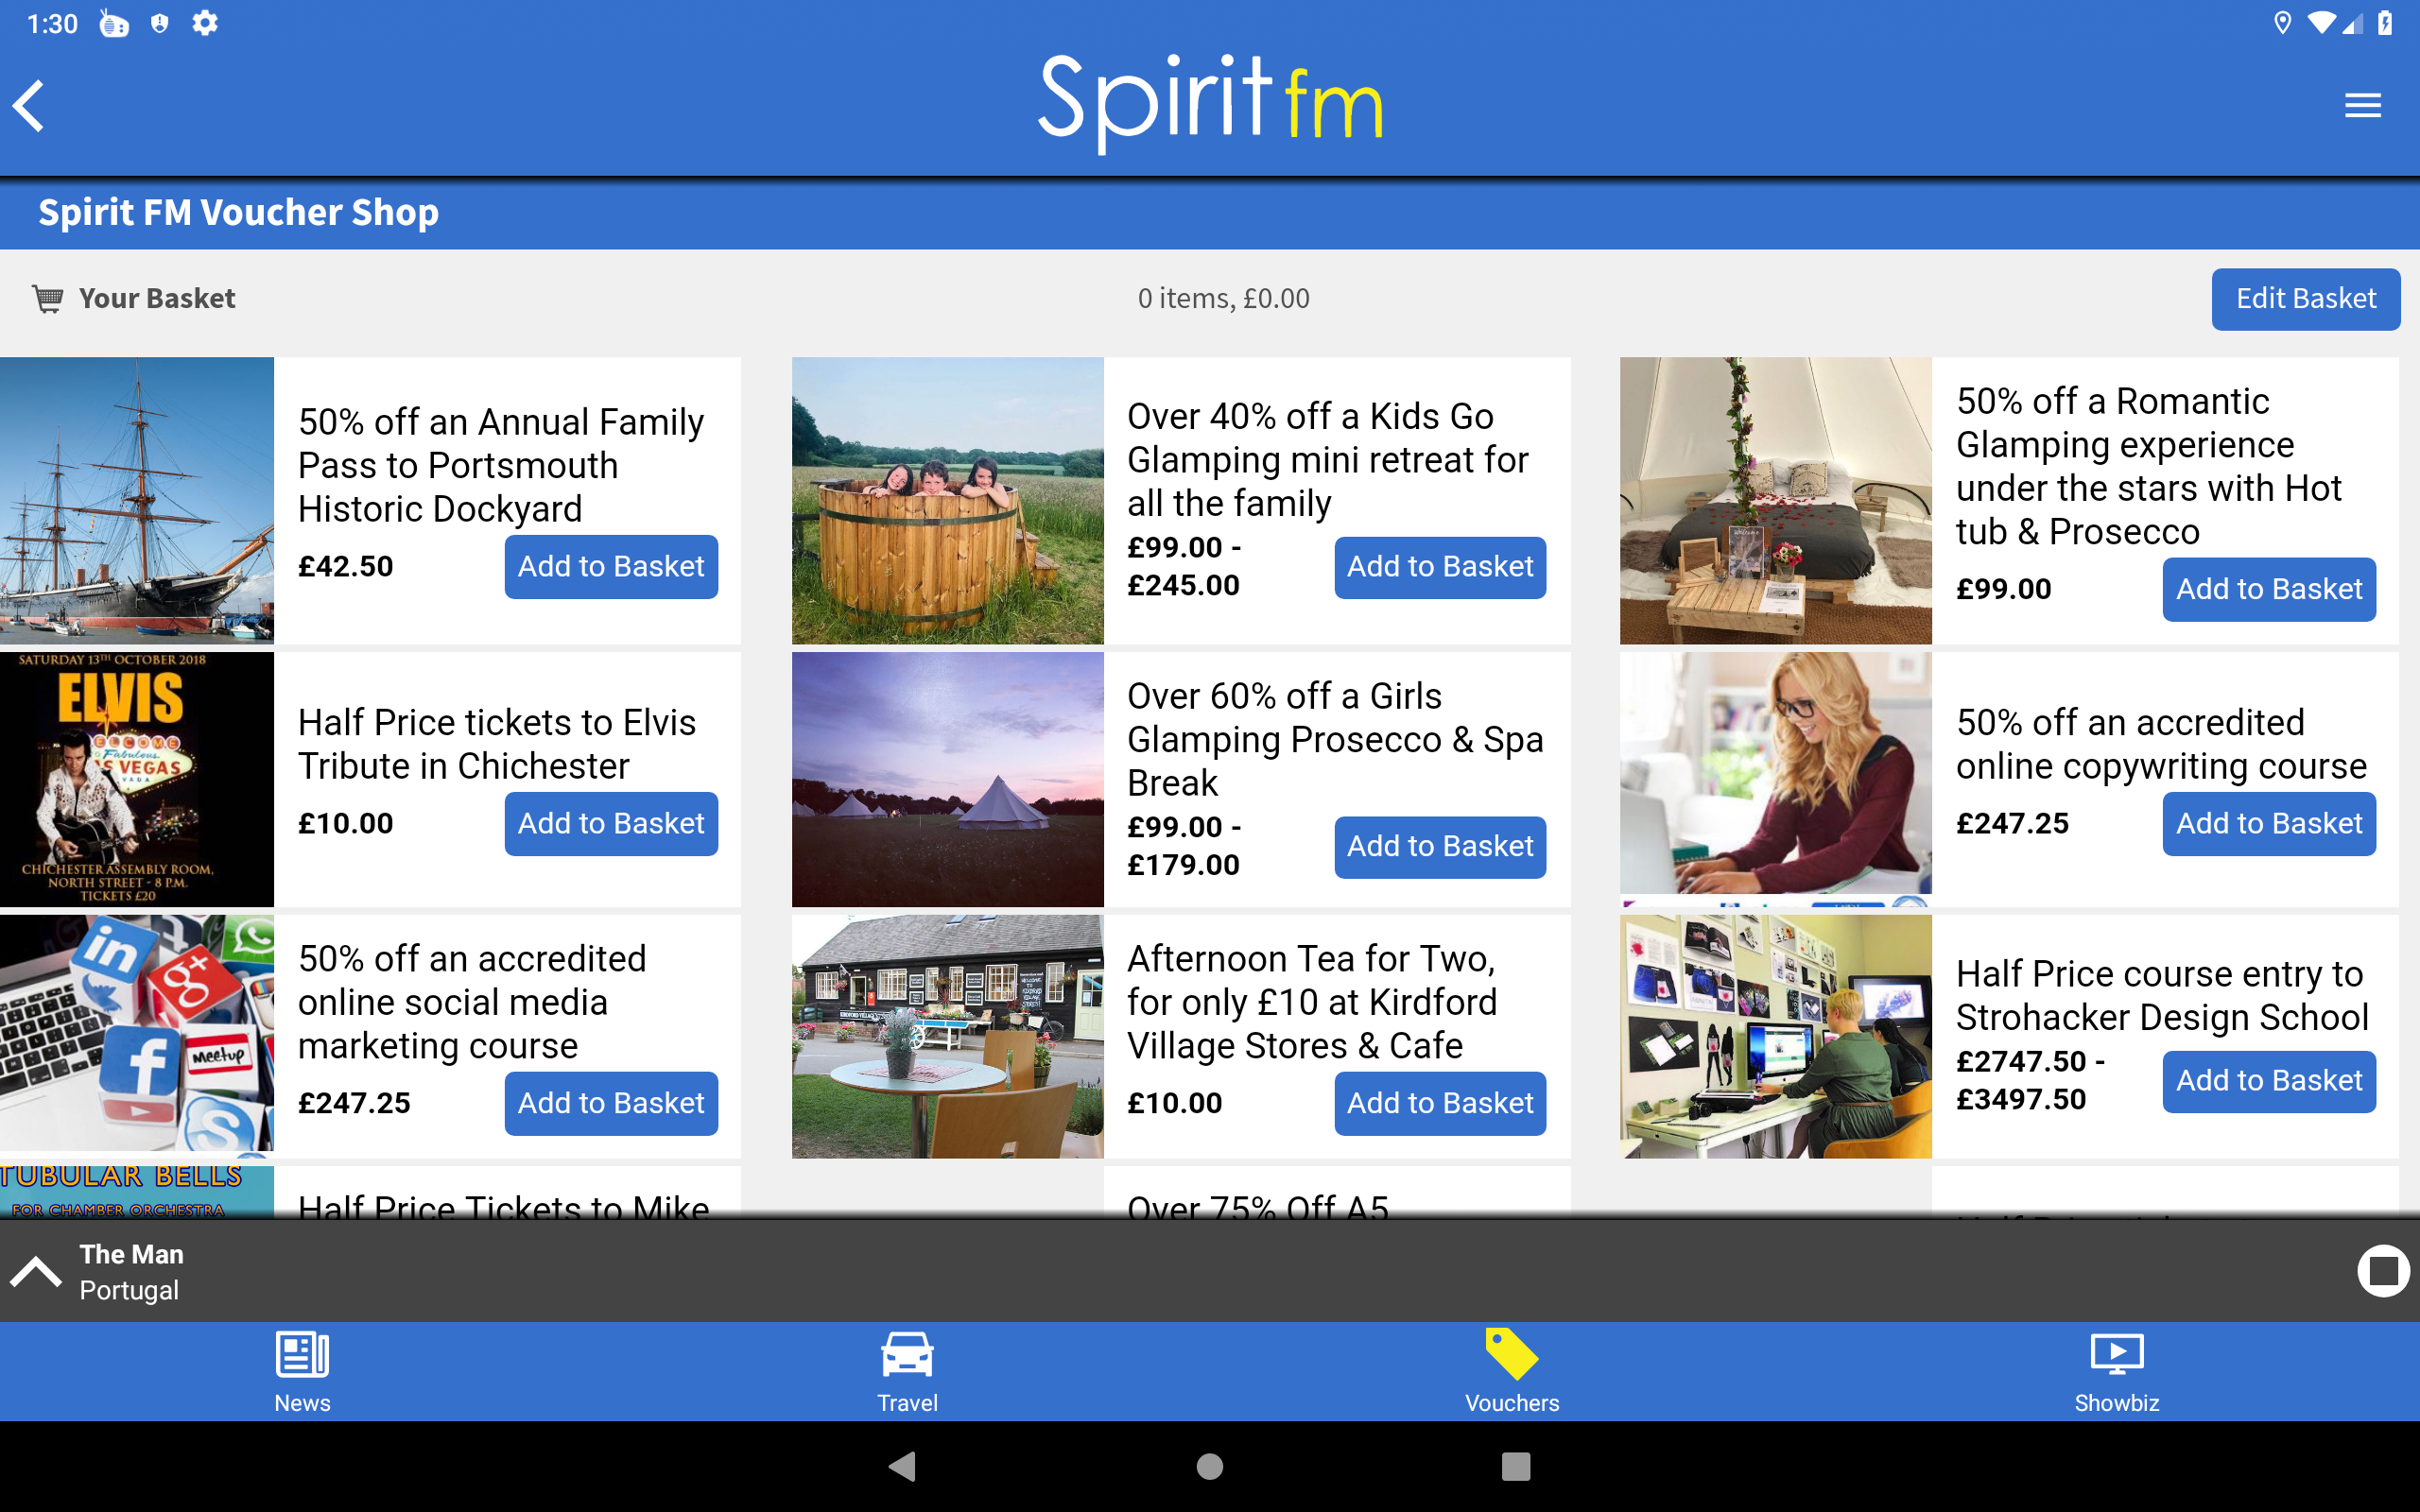Viewport: 2420px width, 1512px height.
Task: Add Strohacker Design School course to basket
Action: pos(2268,1080)
